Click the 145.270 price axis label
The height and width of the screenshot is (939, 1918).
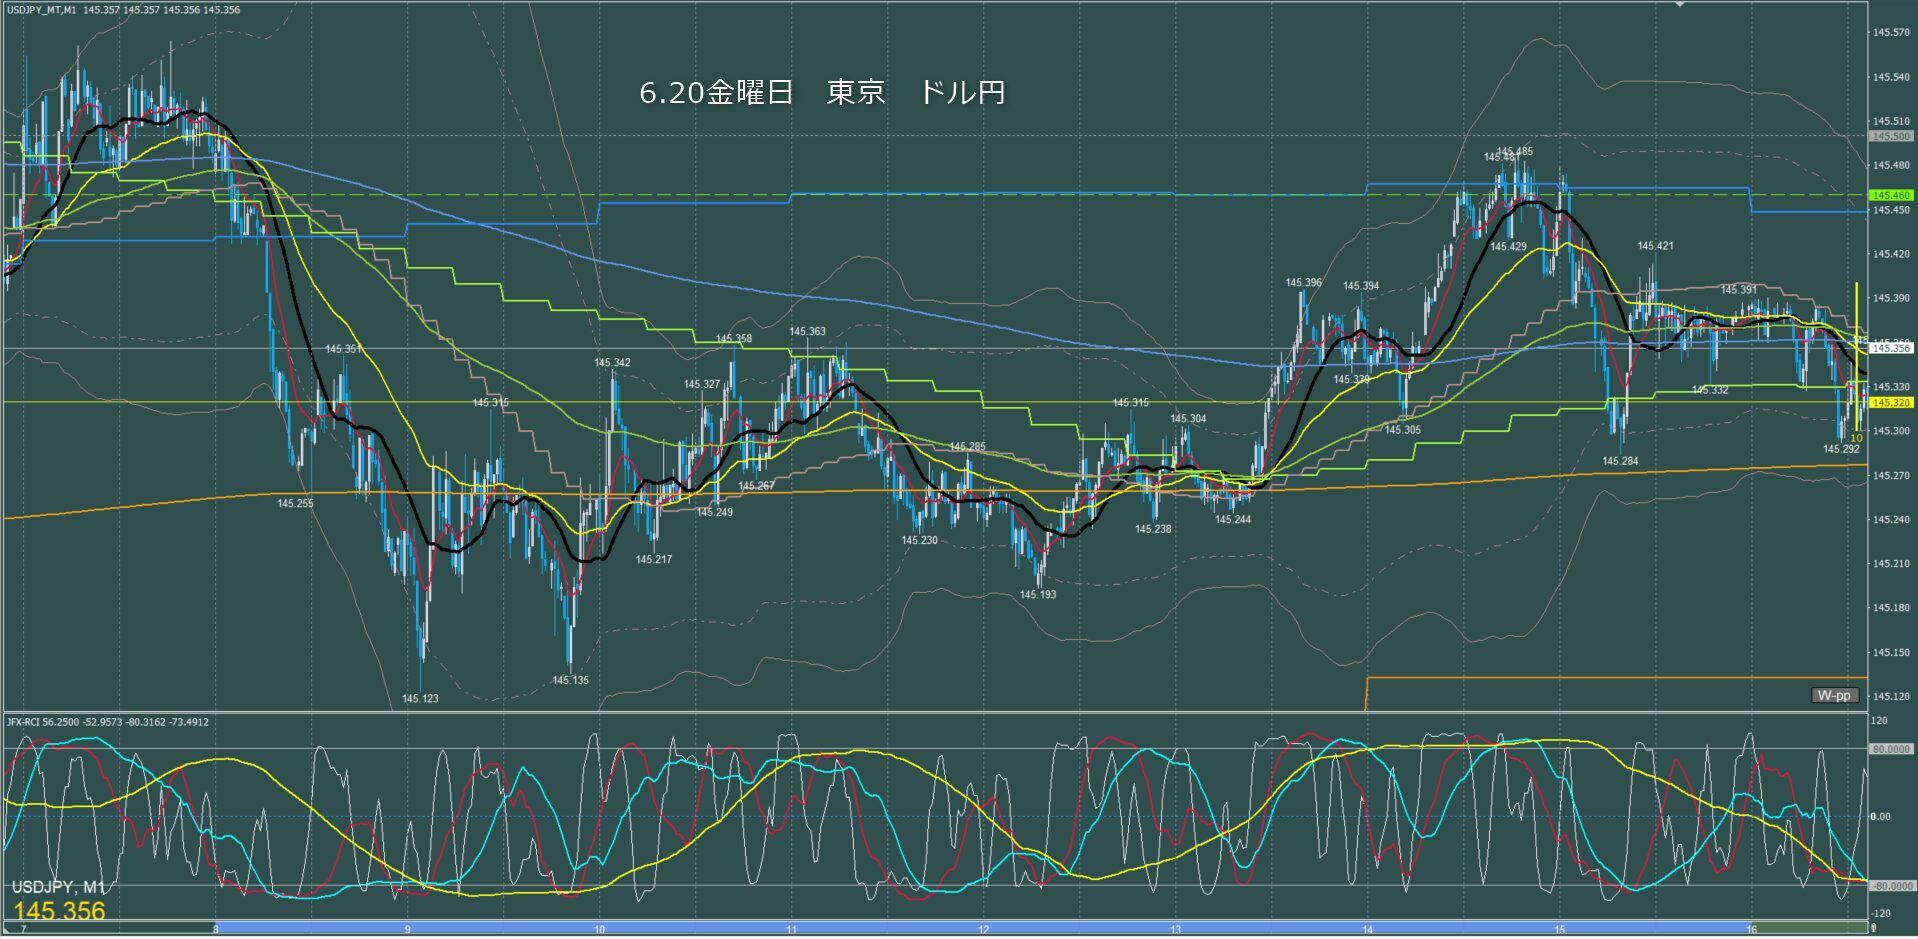coord(1891,475)
